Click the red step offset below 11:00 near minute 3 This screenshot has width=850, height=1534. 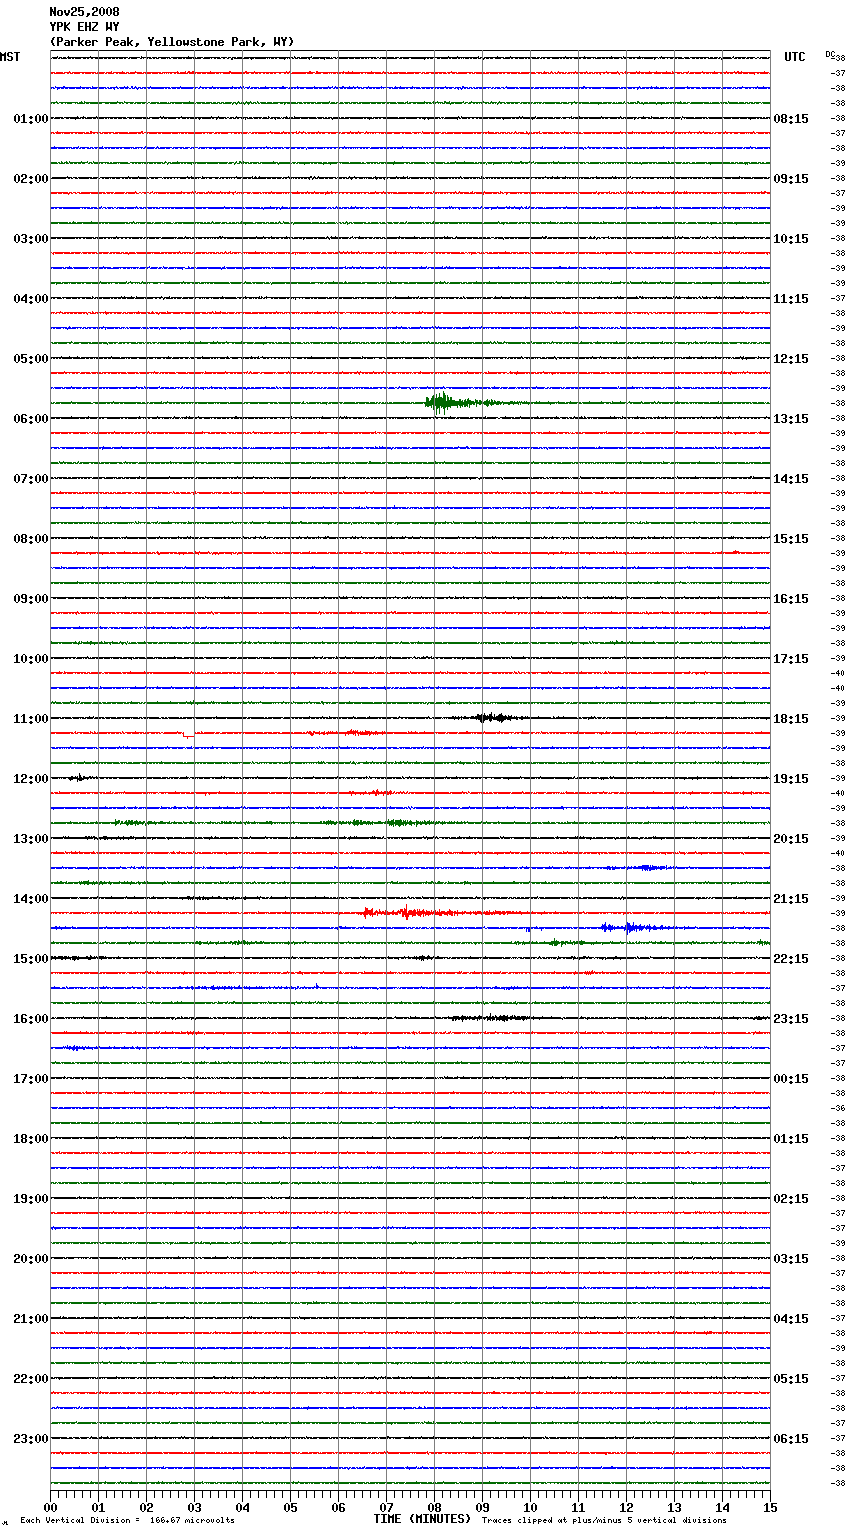188,735
